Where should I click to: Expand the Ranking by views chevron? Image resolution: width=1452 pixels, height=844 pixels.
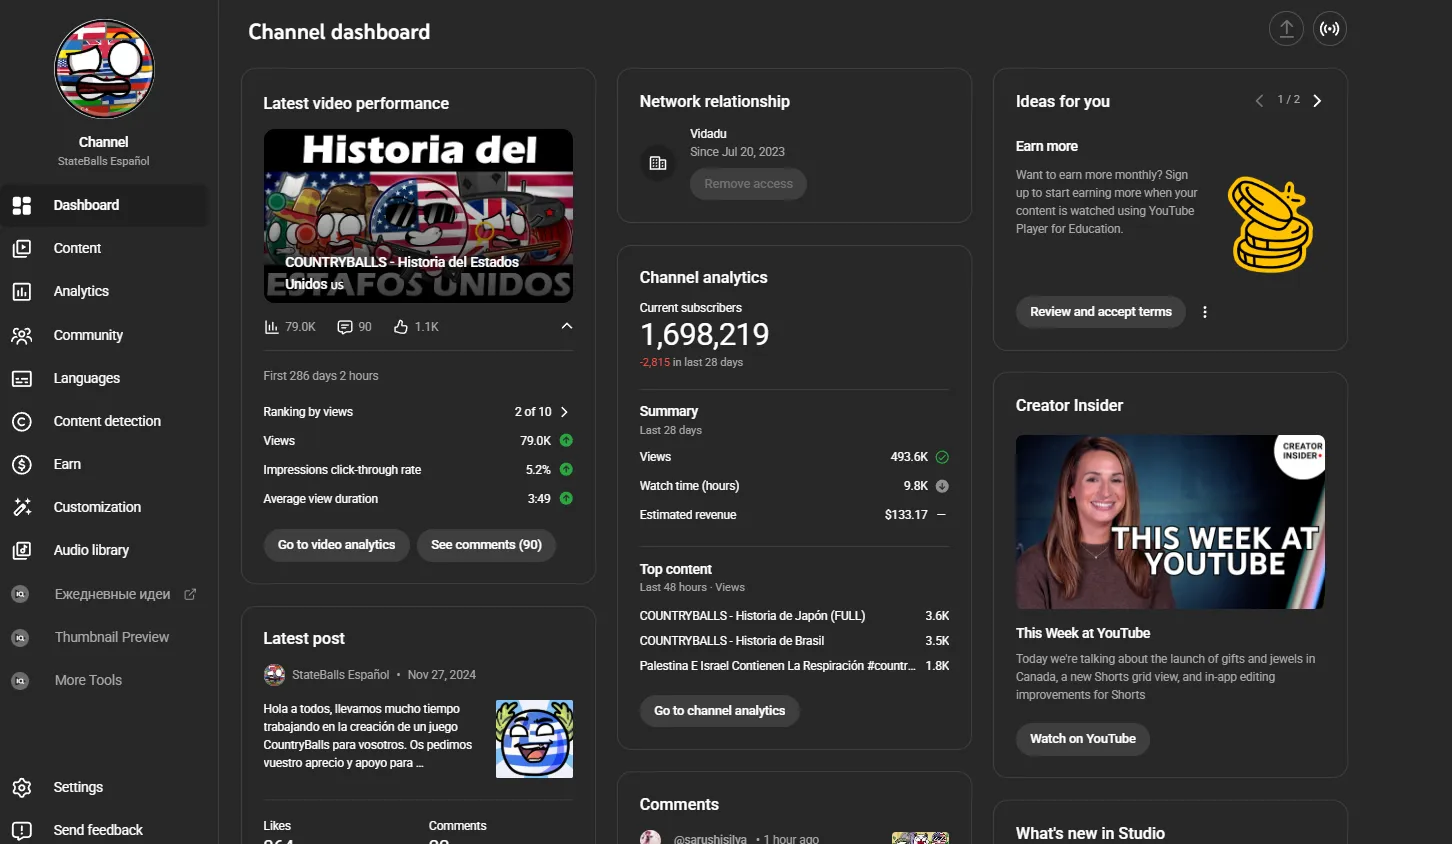pos(565,412)
